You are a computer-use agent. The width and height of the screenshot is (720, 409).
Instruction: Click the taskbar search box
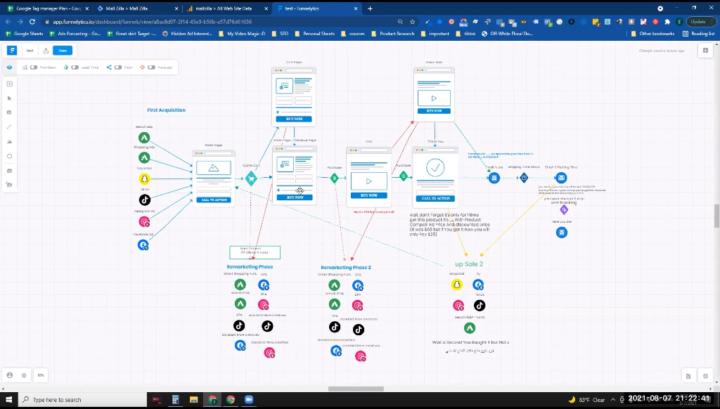pyautogui.click(x=83, y=400)
